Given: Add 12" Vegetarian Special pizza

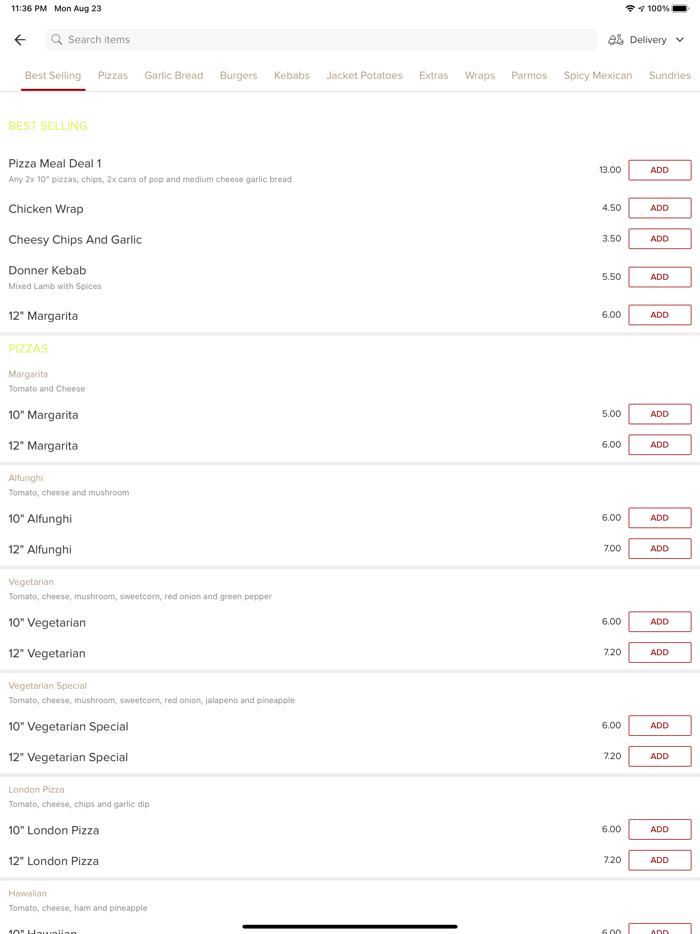Looking at the screenshot, I should (659, 756).
